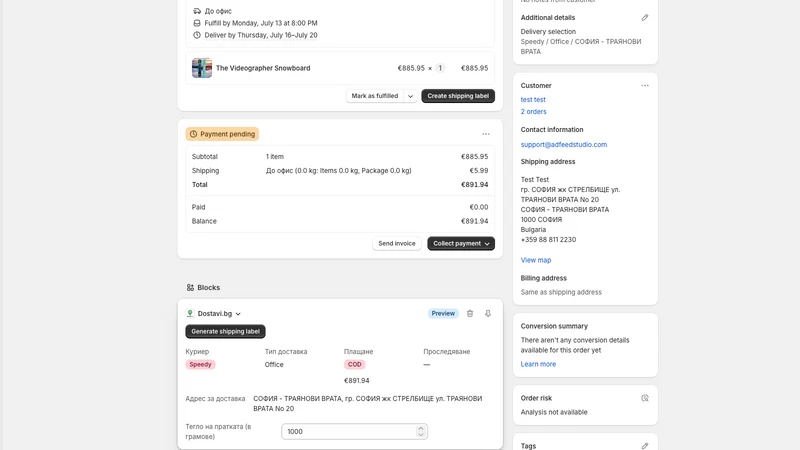Screen dimensions: 800x450
Task: Open Payment pending card more options
Action: [x=486, y=134]
